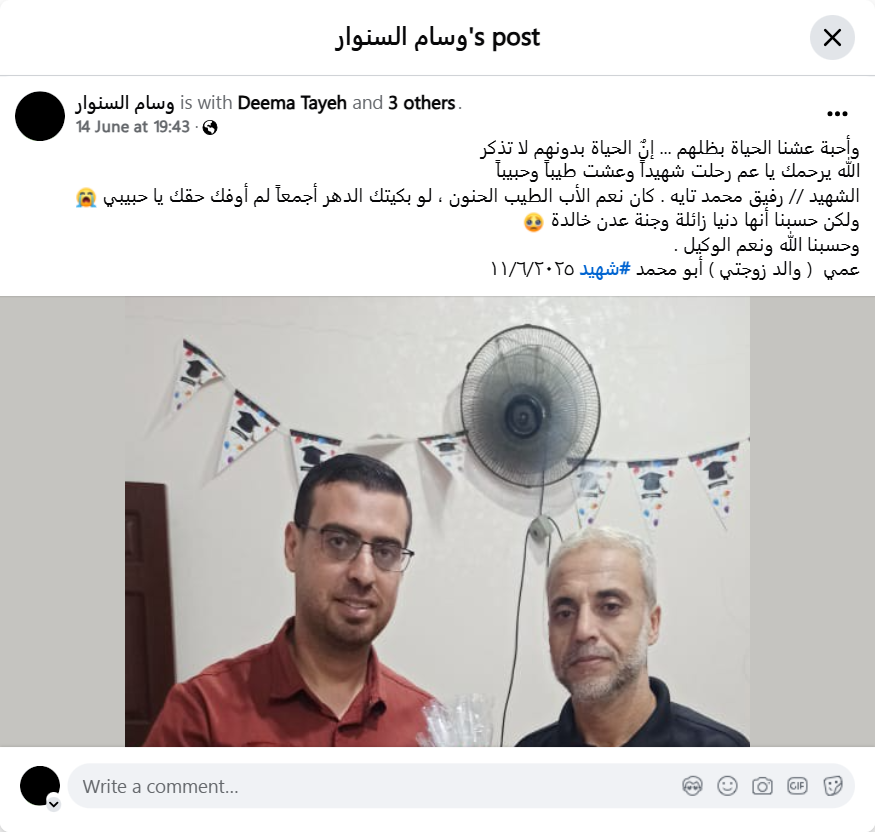Screen dimensions: 875x832
Task: Insert an emoji in the comment
Action: (727, 786)
